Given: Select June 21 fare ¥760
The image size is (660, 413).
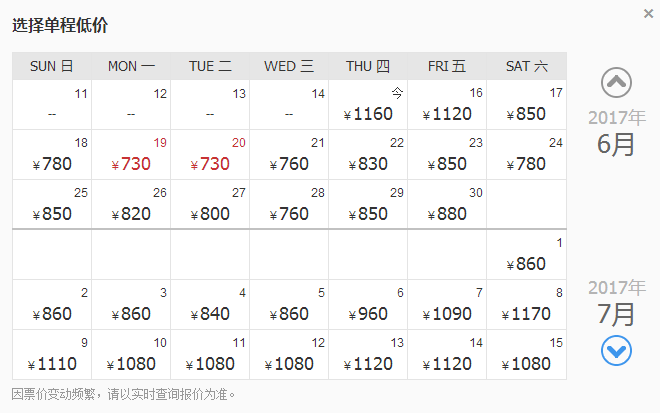Looking at the screenshot, I should (x=289, y=155).
